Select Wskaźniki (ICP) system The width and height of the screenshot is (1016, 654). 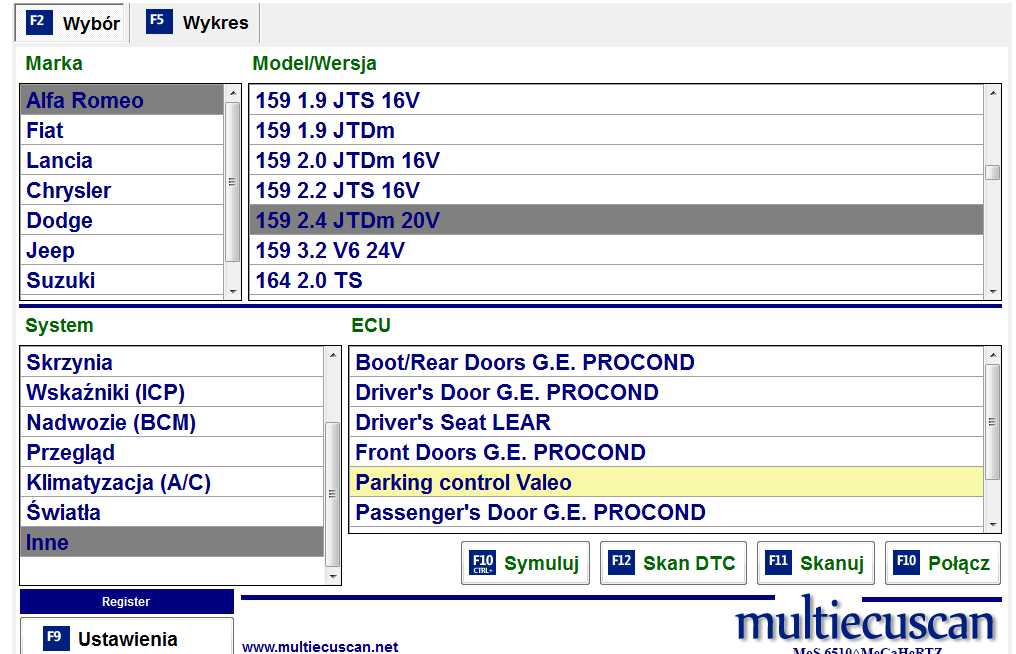172,392
